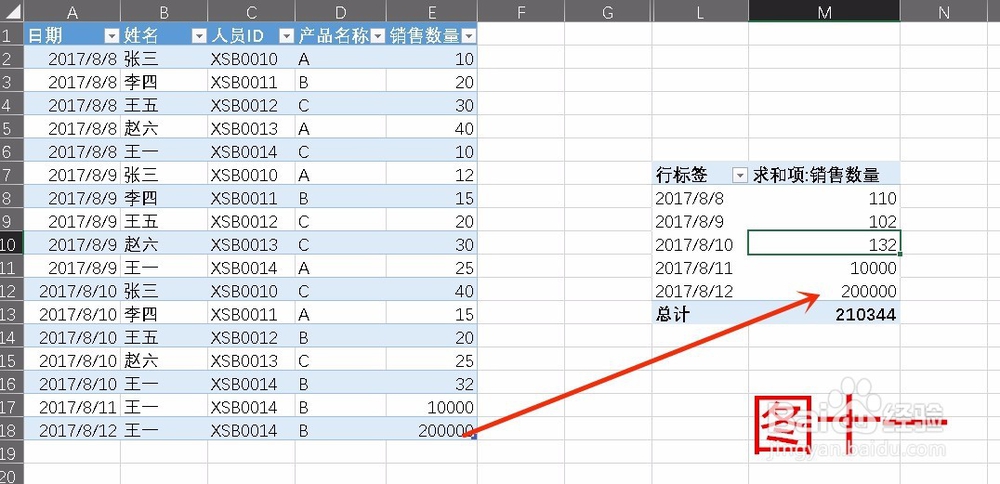
Task: Select column F header
Action: coord(521,11)
